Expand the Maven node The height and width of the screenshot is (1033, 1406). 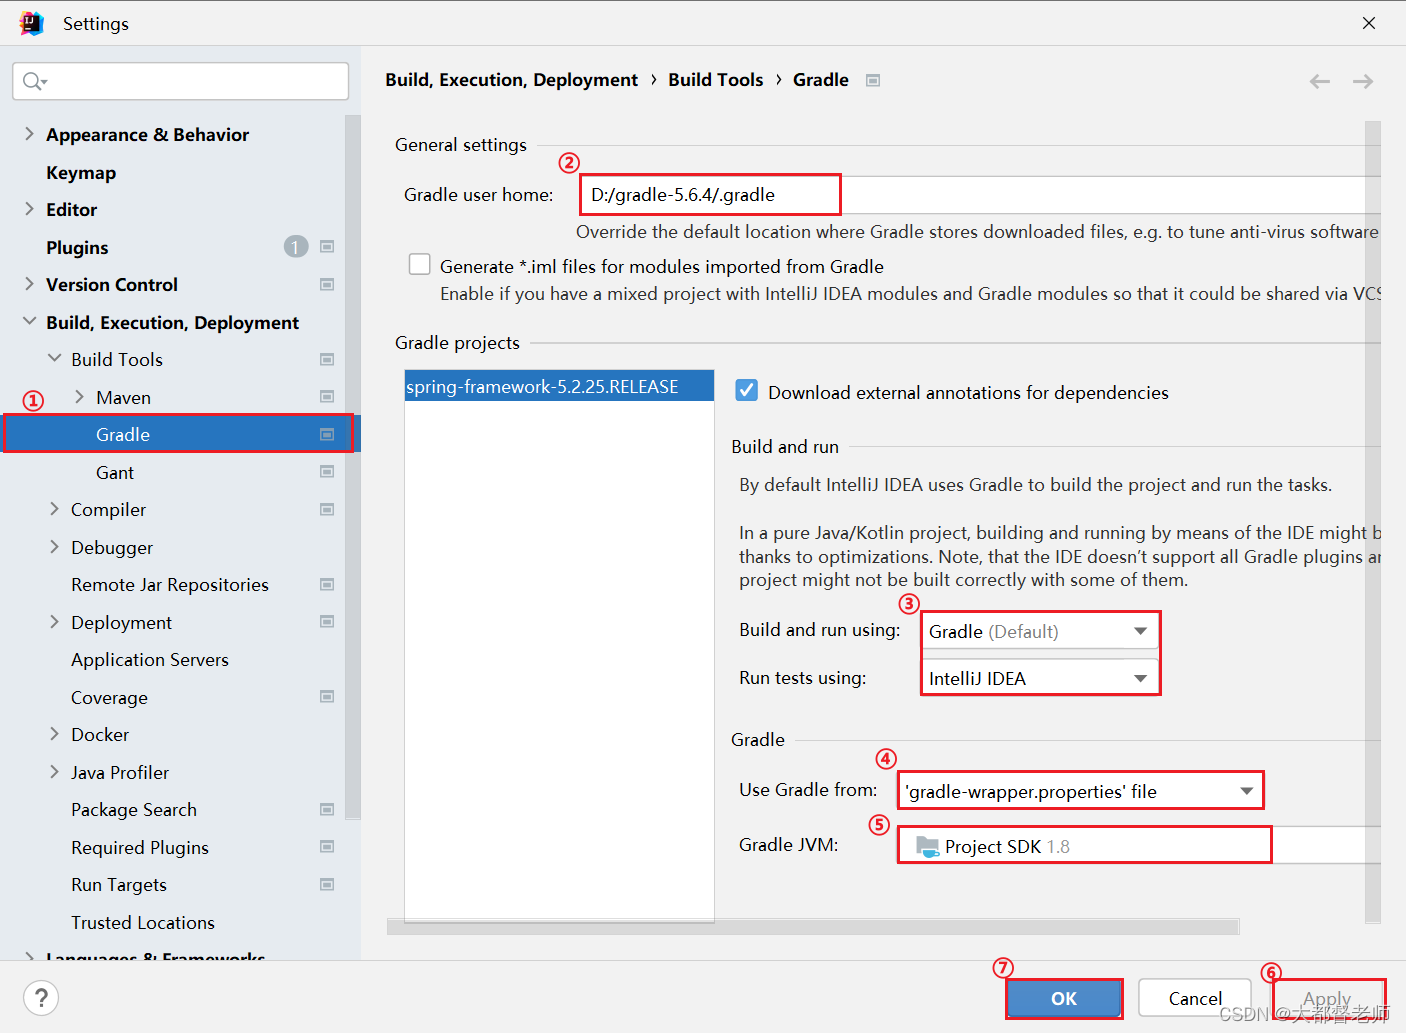tap(79, 397)
